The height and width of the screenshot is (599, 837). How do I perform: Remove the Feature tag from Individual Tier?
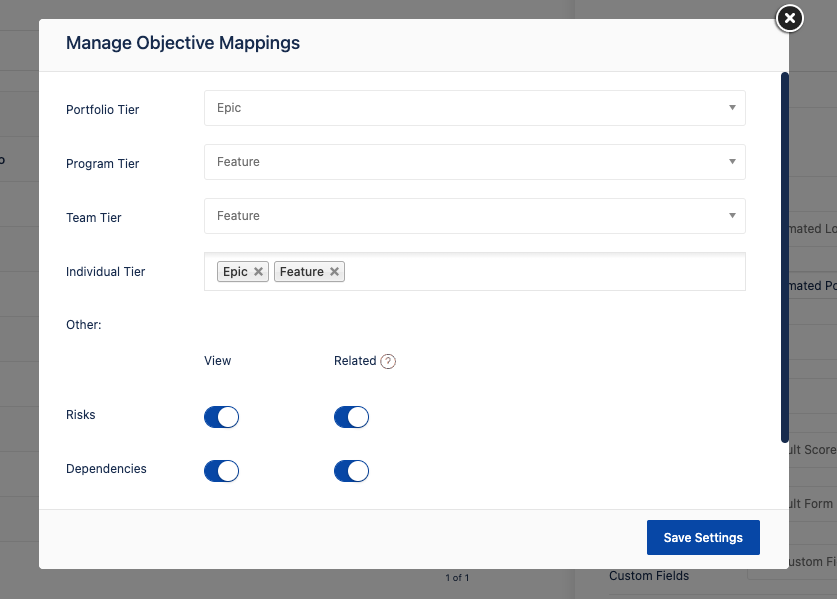[334, 272]
